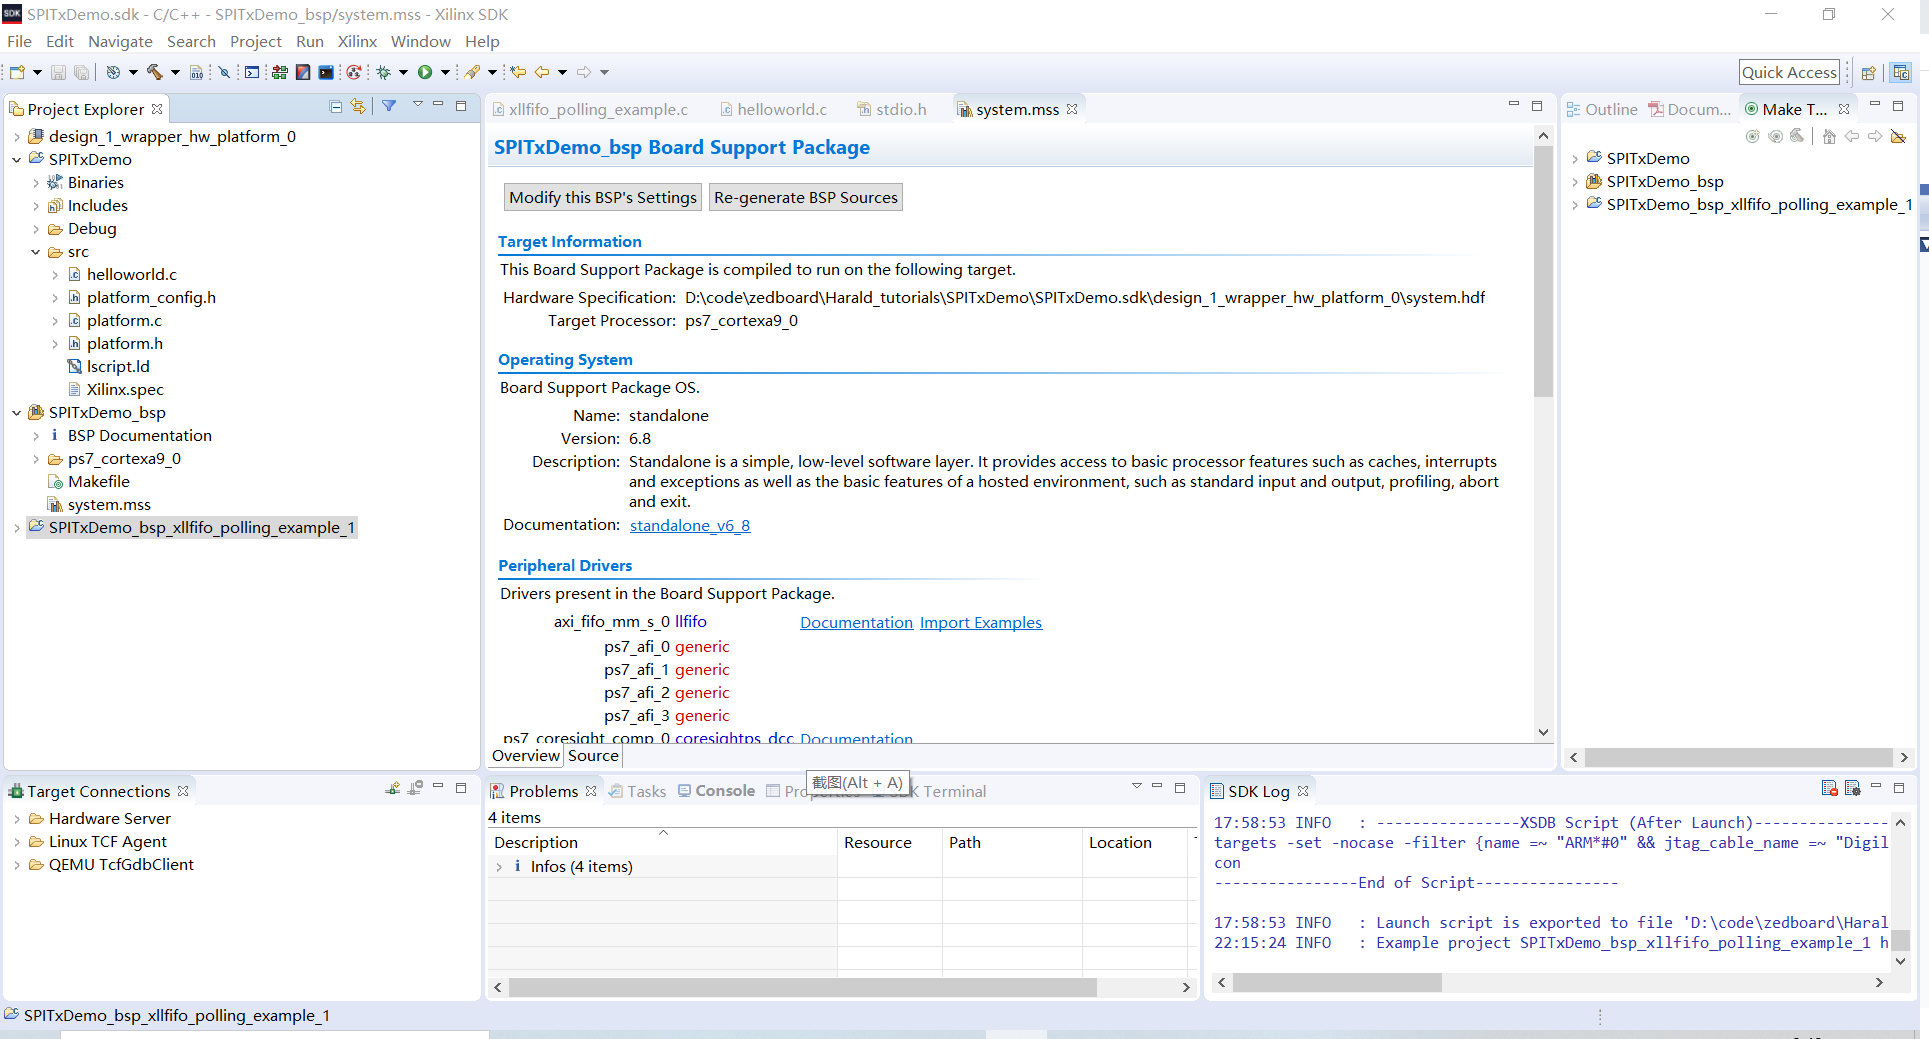Open the New wizard dropdown arrow
The height and width of the screenshot is (1039, 1929).
pyautogui.click(x=37, y=72)
